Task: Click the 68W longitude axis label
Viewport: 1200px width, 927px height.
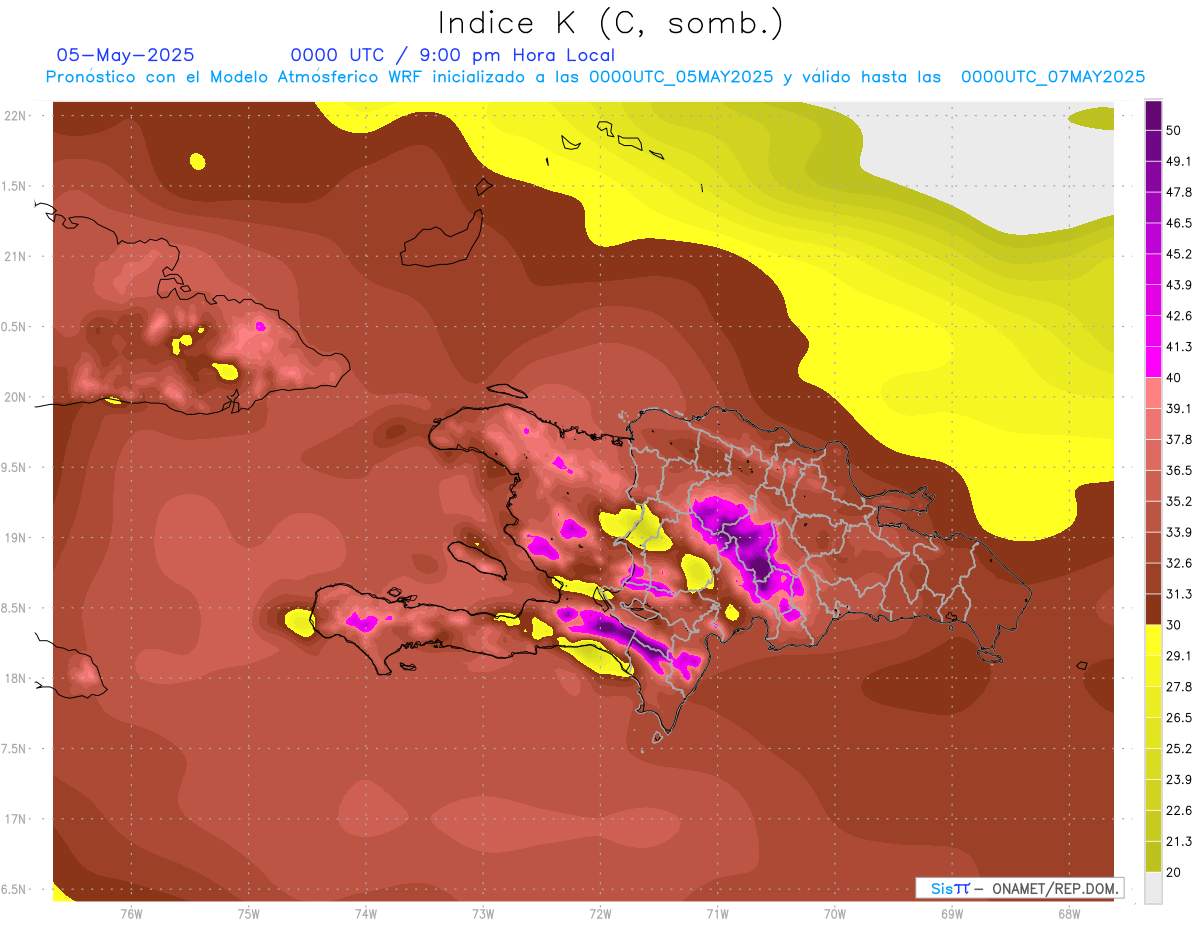Action: coord(1068,914)
